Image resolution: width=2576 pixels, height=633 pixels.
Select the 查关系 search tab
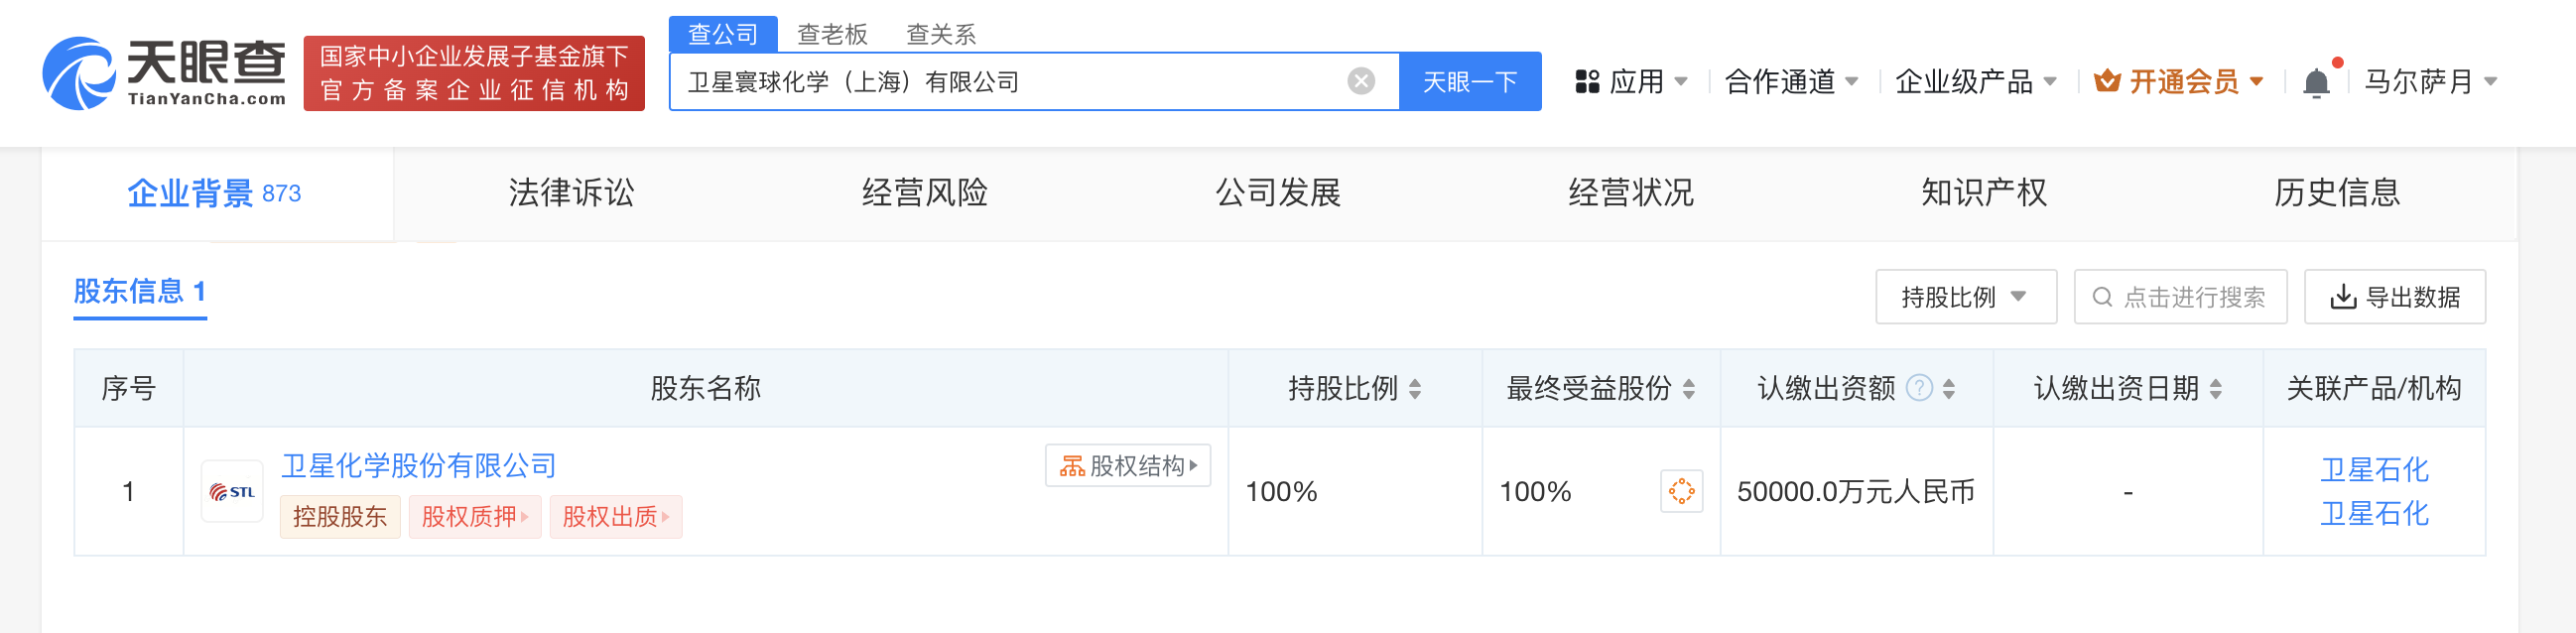coord(940,34)
